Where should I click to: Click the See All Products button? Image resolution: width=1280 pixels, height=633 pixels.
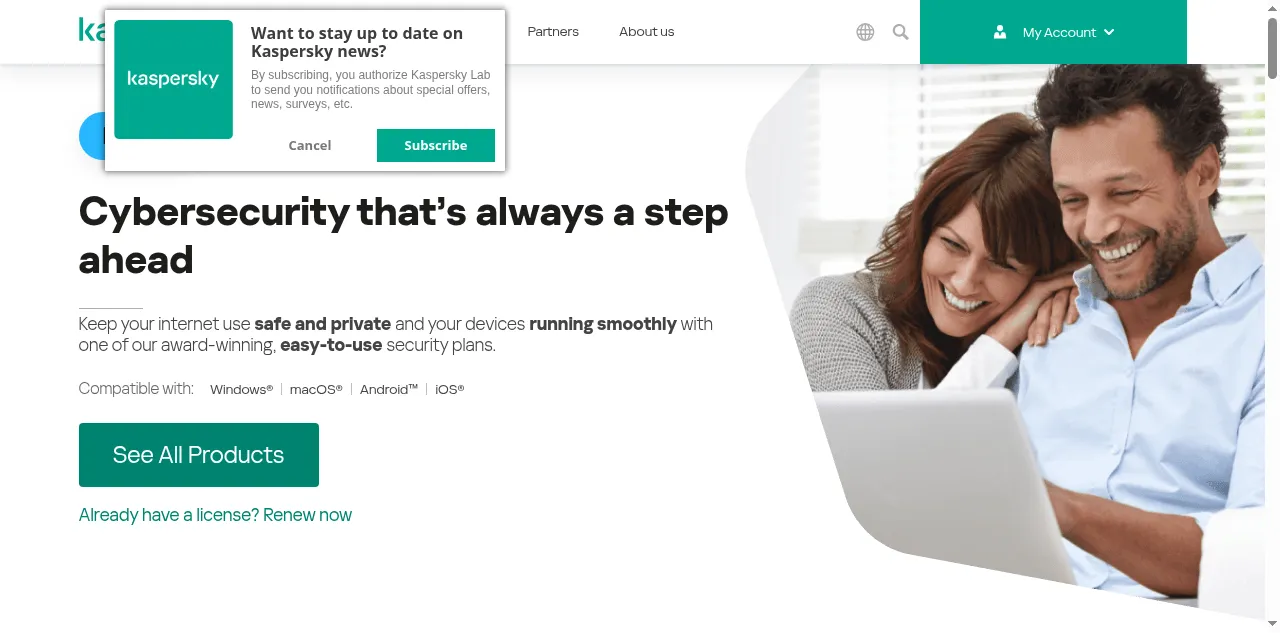coord(199,455)
